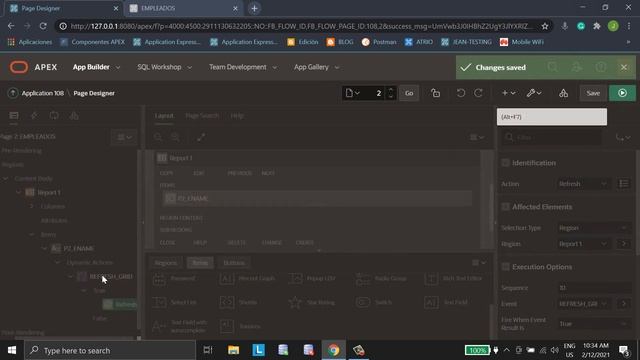Image resolution: width=640 pixels, height=360 pixels.
Task: Dismiss the Changes saved notification
Action: (624, 67)
